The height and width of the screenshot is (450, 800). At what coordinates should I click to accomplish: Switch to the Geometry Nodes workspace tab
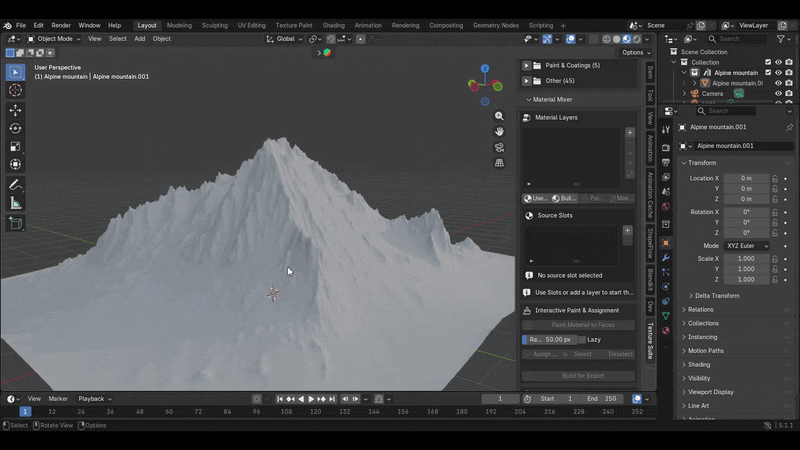(495, 26)
